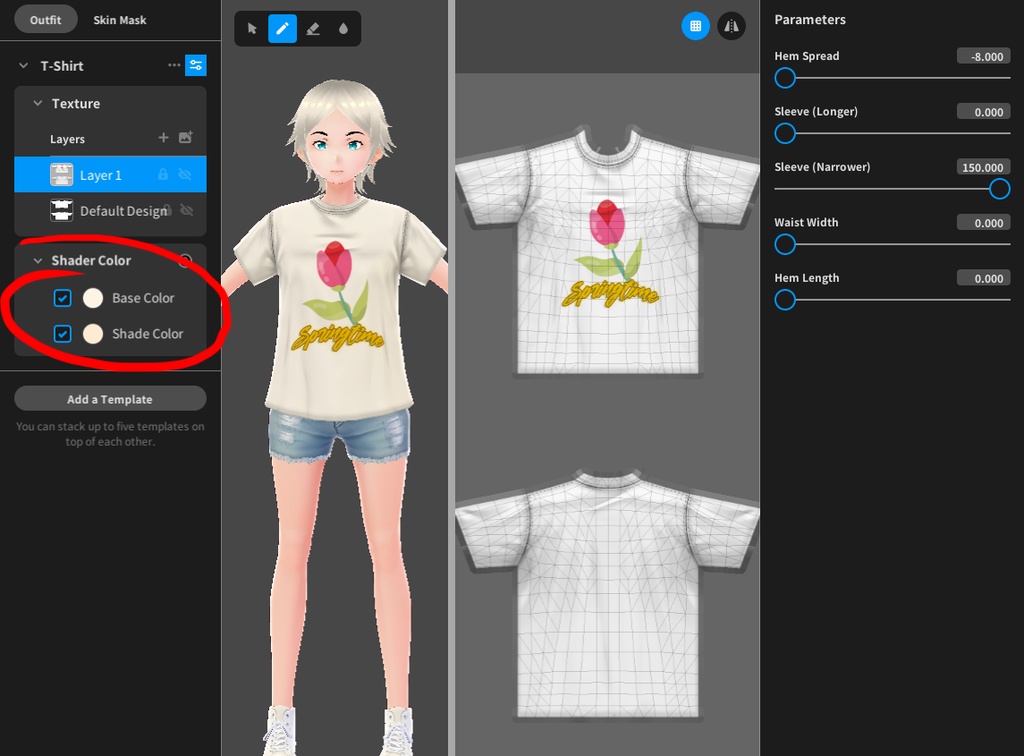The image size is (1024, 756).
Task: Disable the Shade Color checkbox
Action: (x=64, y=333)
